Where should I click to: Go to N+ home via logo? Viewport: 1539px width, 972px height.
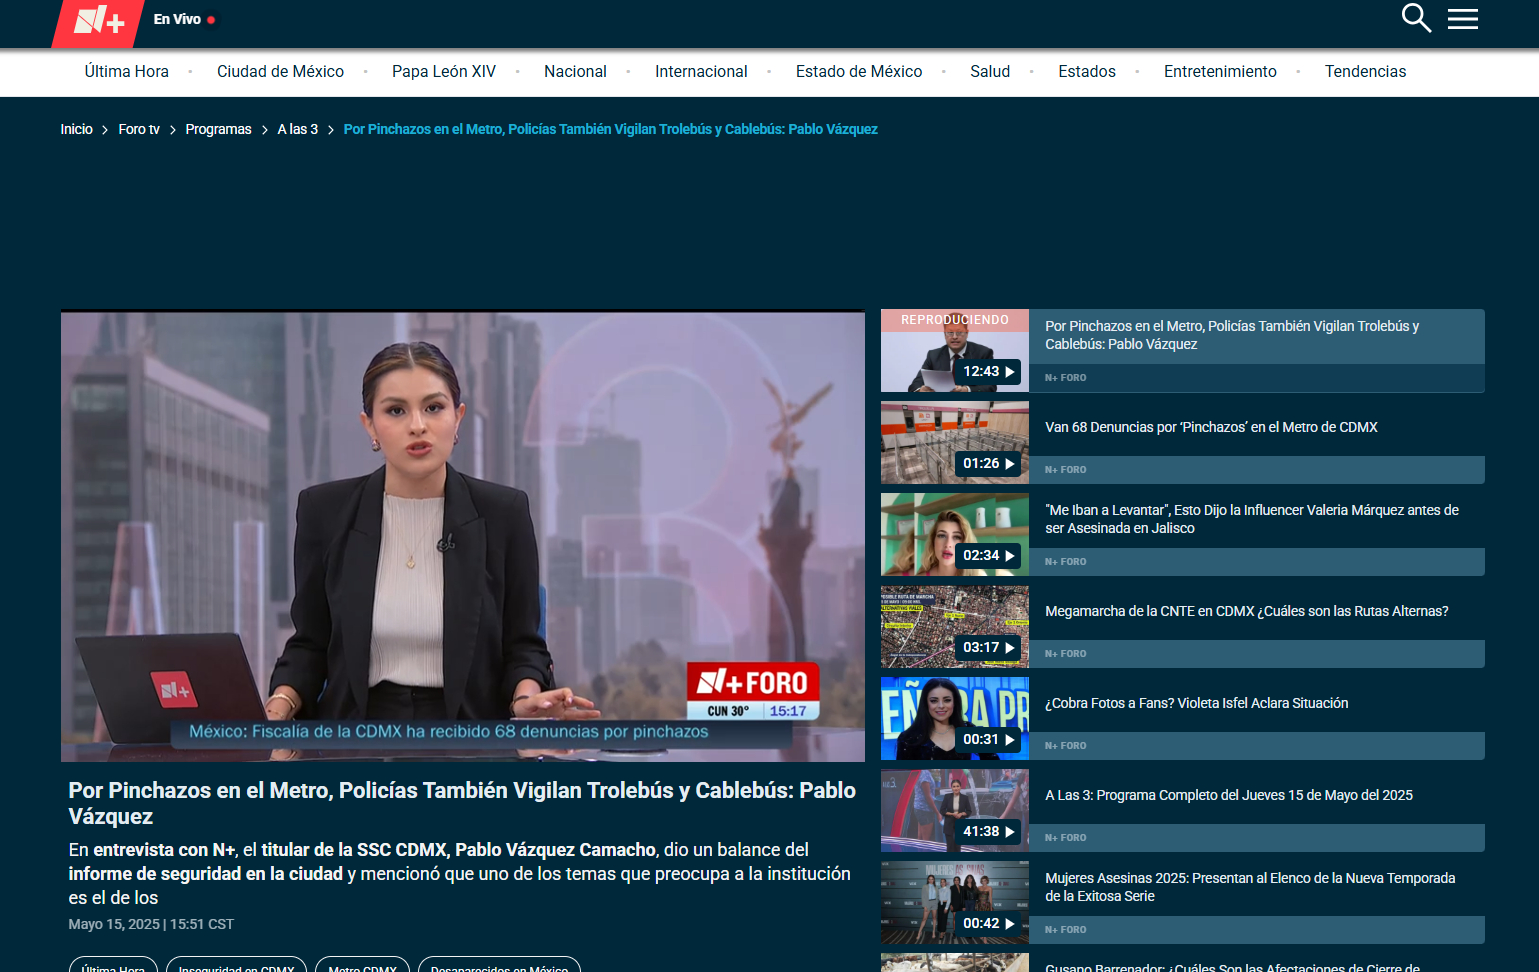(97, 22)
